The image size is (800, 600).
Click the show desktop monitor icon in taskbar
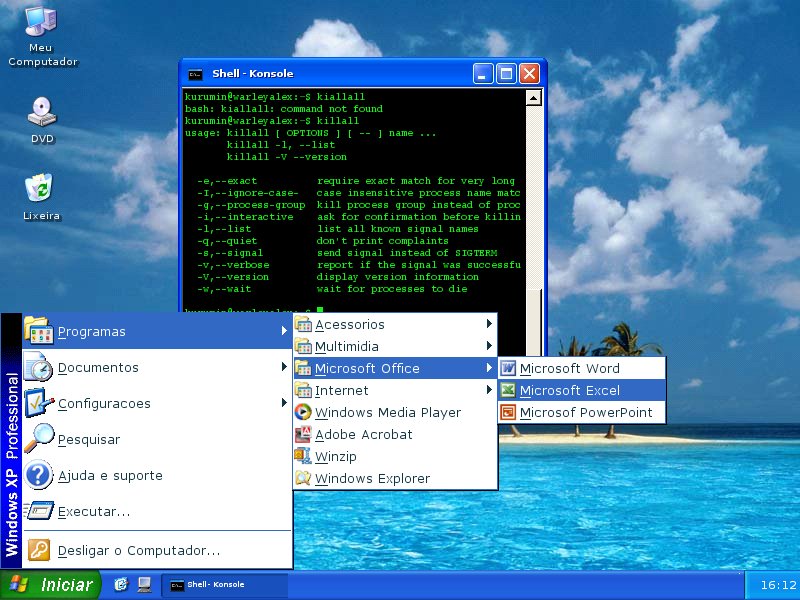[x=144, y=584]
